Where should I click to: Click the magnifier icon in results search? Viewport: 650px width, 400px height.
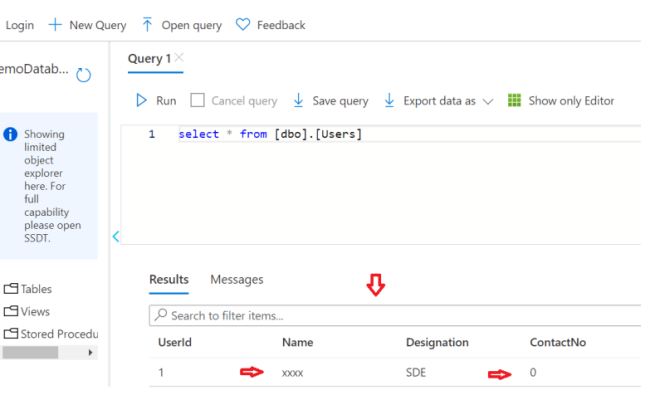[x=160, y=315]
